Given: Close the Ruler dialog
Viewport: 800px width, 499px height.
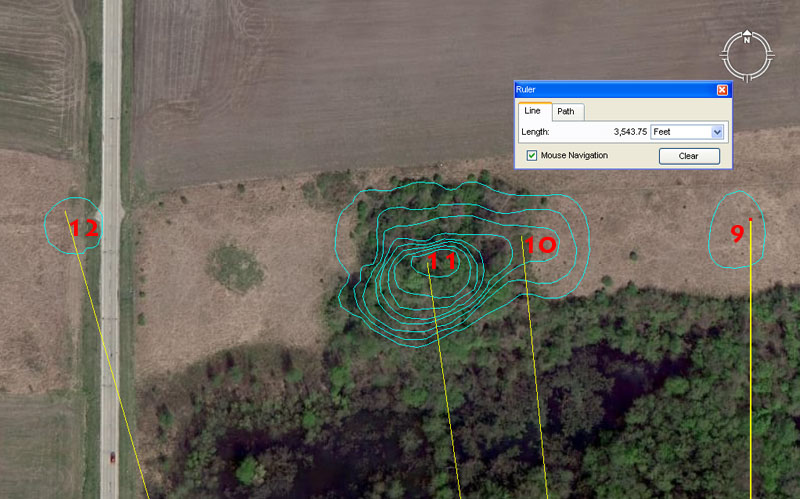Looking at the screenshot, I should 722,89.
